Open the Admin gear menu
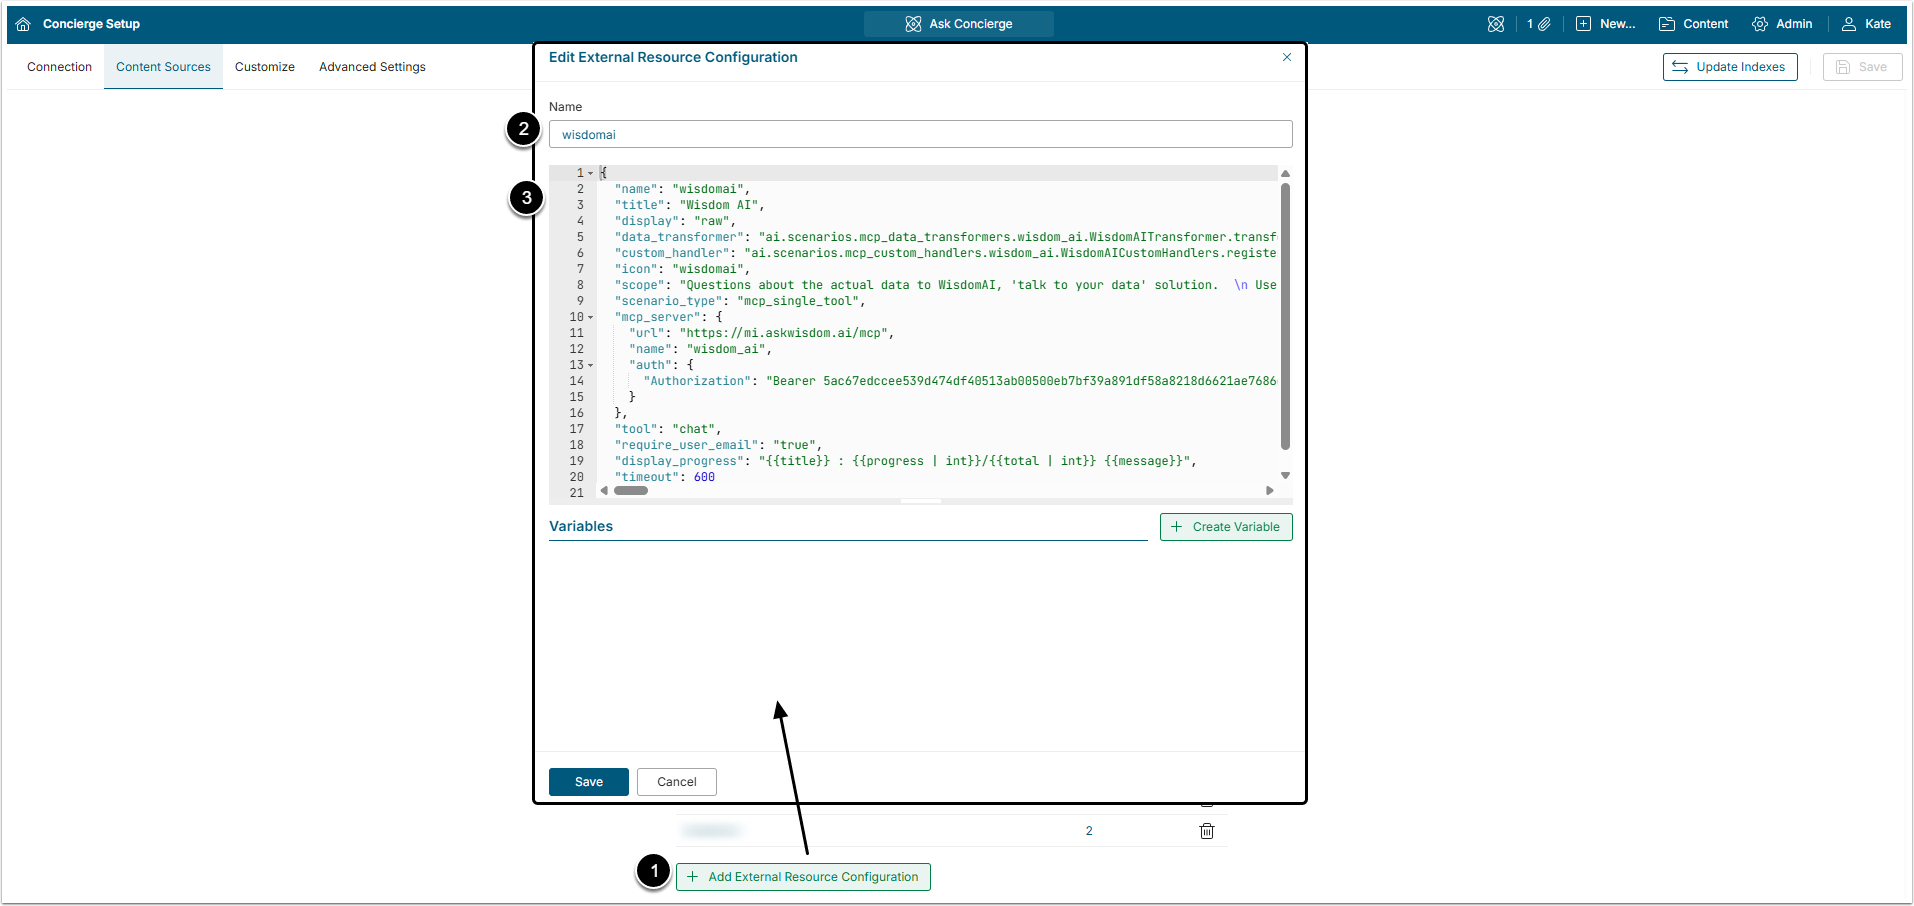This screenshot has width=1914, height=906. [1760, 24]
